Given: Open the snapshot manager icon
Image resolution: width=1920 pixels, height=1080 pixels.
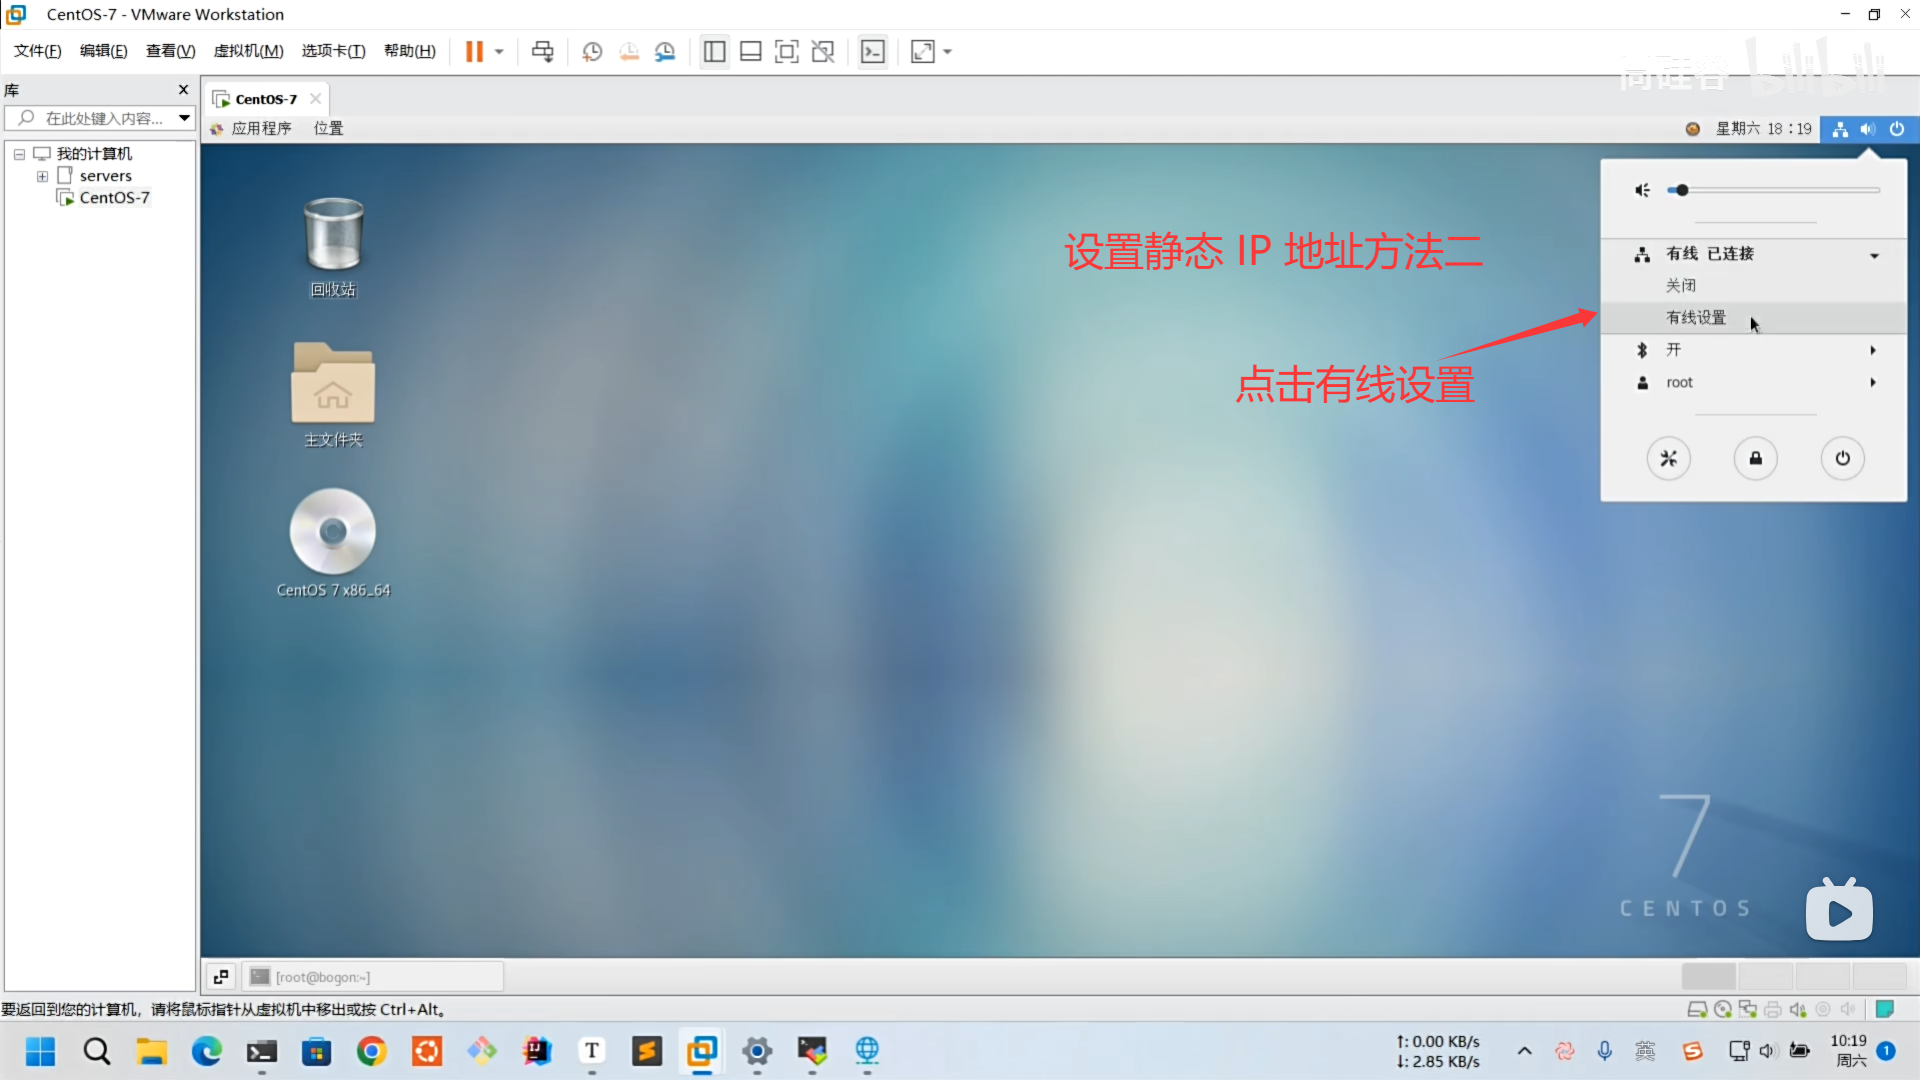Looking at the screenshot, I should (x=665, y=52).
